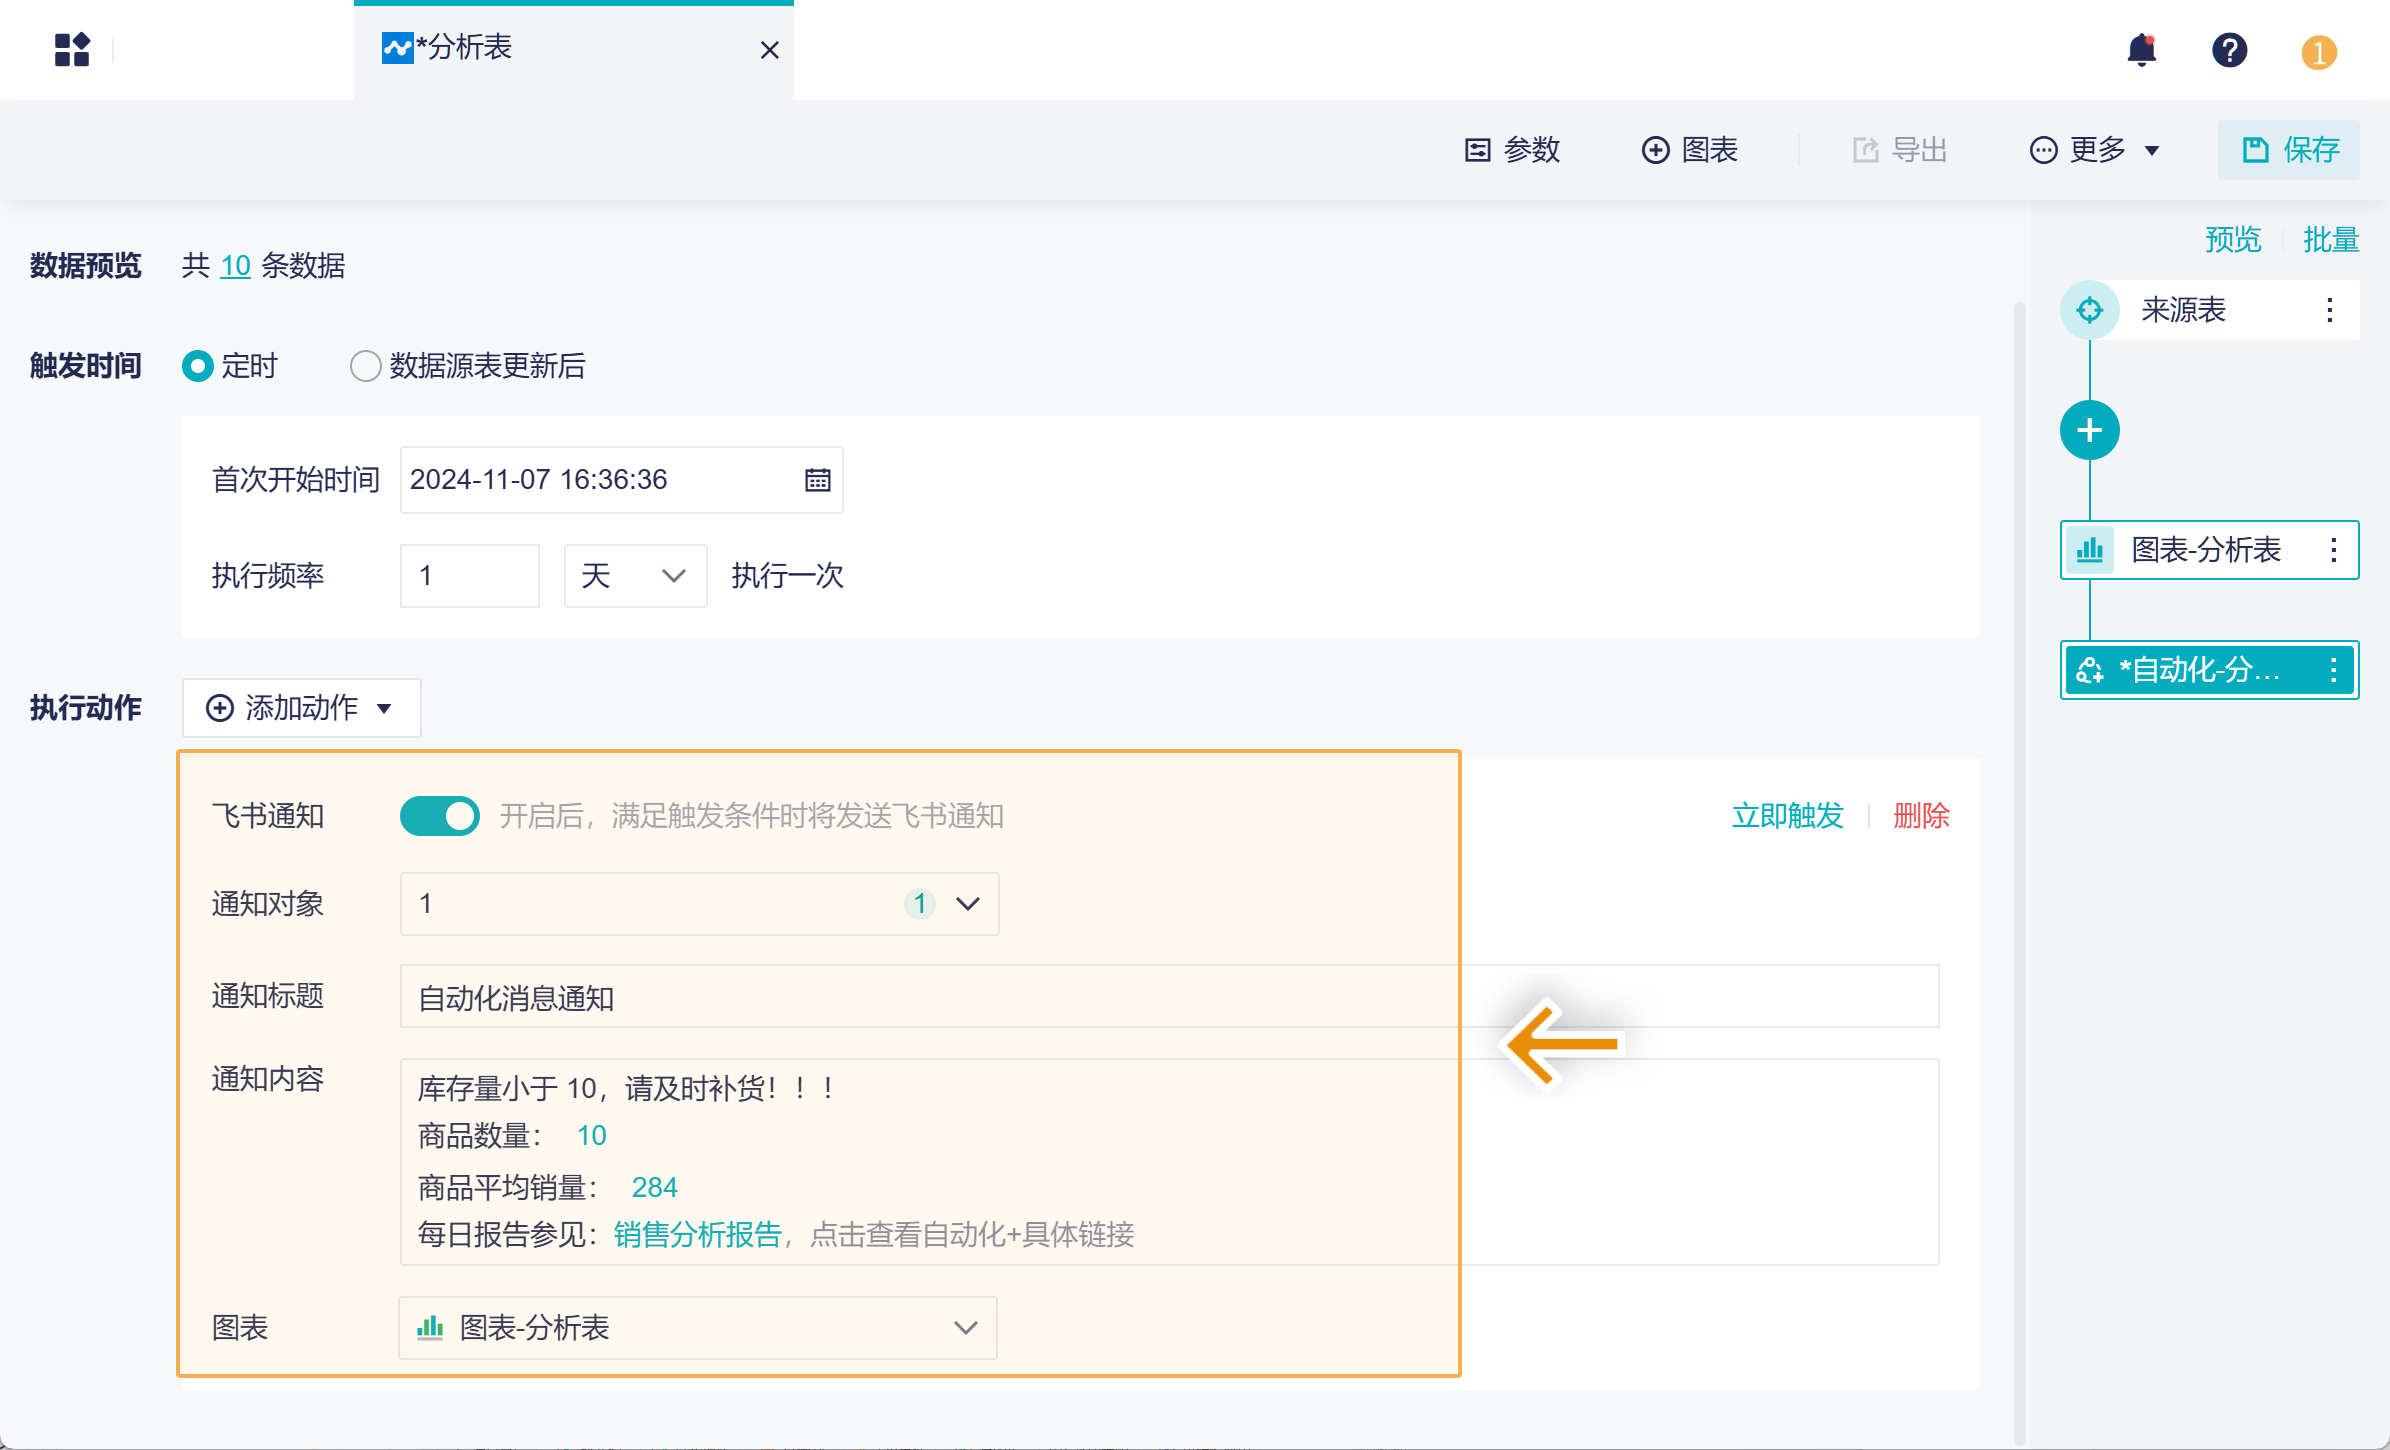Viewport: 2390px width, 1450px height.
Task: Open the notifications bell
Action: 2141,49
